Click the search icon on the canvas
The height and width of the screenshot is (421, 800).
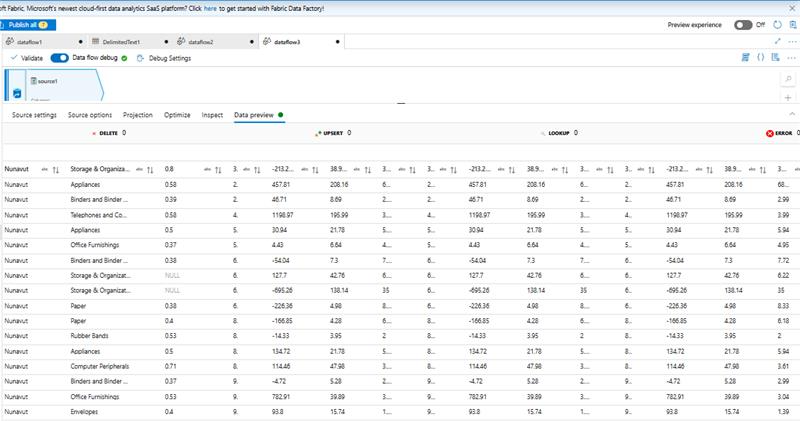[x=788, y=79]
